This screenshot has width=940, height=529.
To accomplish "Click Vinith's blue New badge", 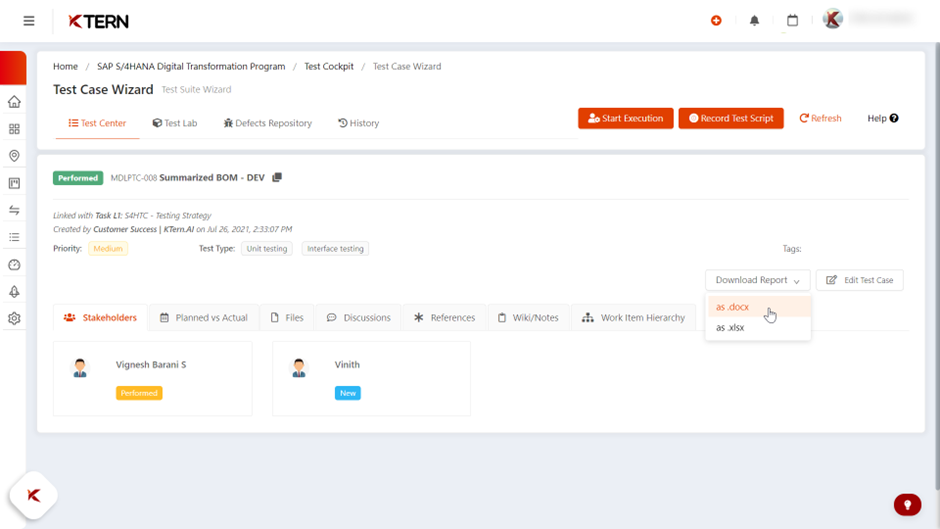I will [x=348, y=393].
